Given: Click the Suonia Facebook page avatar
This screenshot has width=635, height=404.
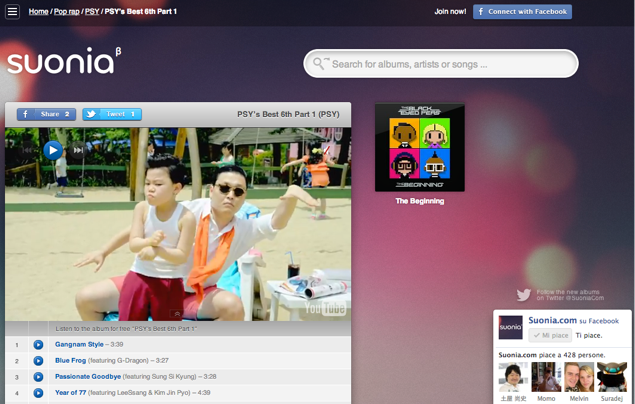Looking at the screenshot, I should (510, 327).
